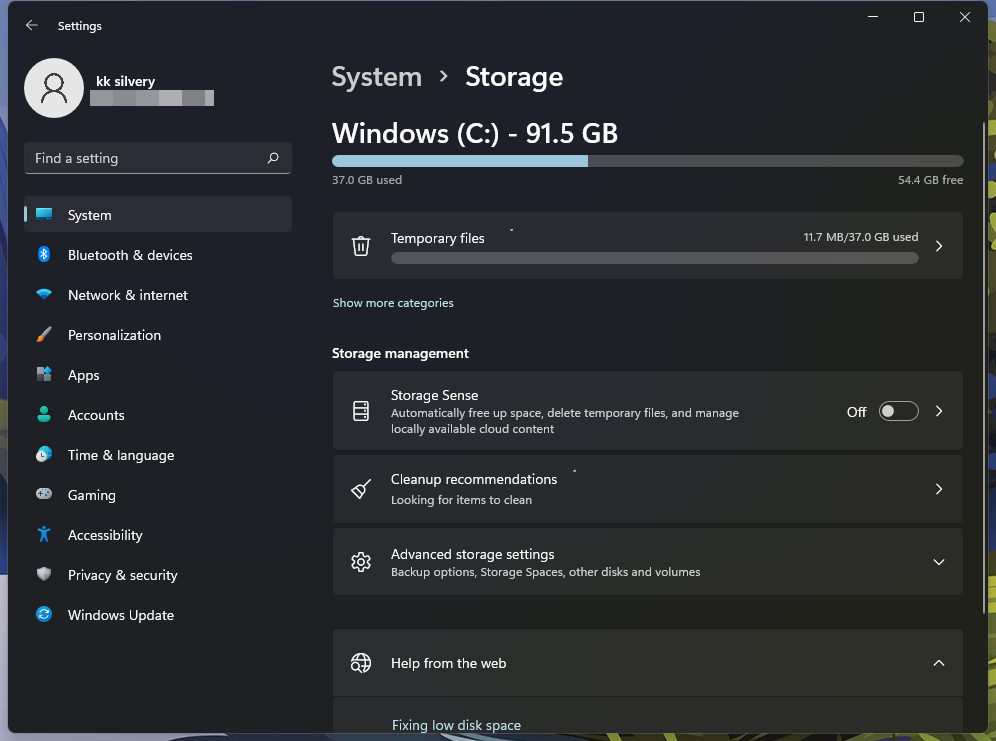Image resolution: width=996 pixels, height=741 pixels.
Task: Click the Apps icon in sidebar
Action: [x=44, y=375]
